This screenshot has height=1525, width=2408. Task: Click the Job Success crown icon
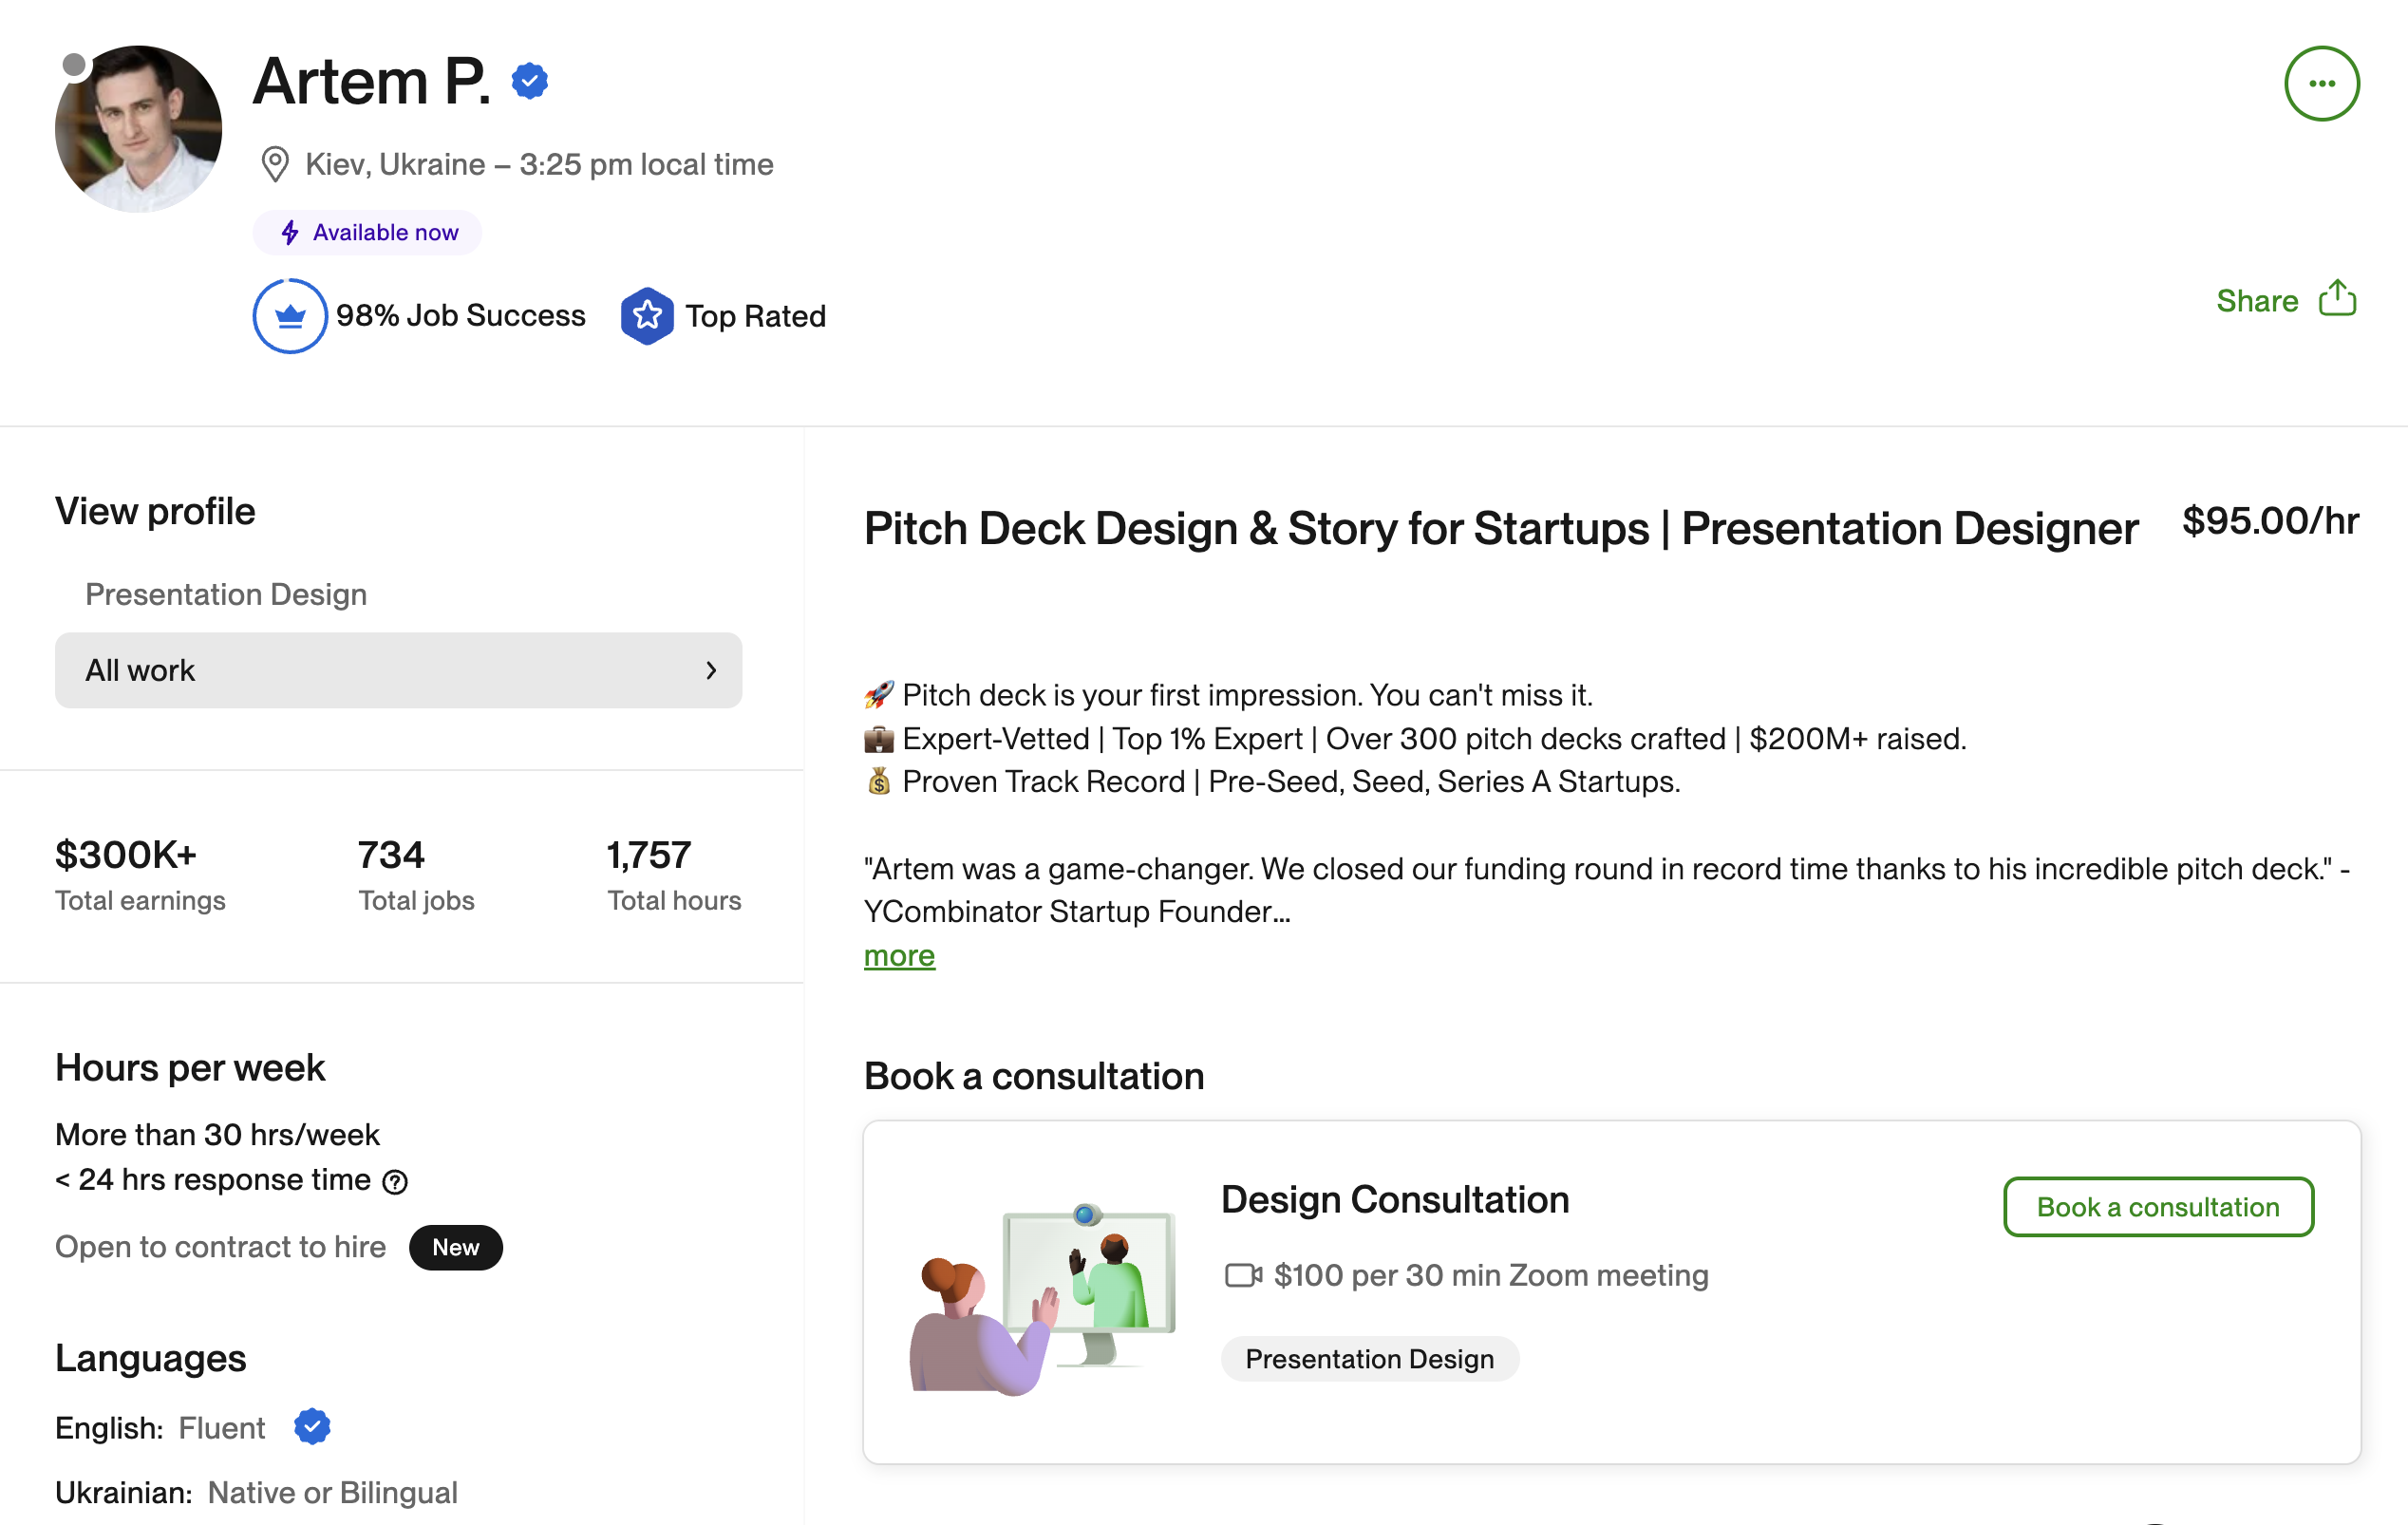click(x=290, y=316)
